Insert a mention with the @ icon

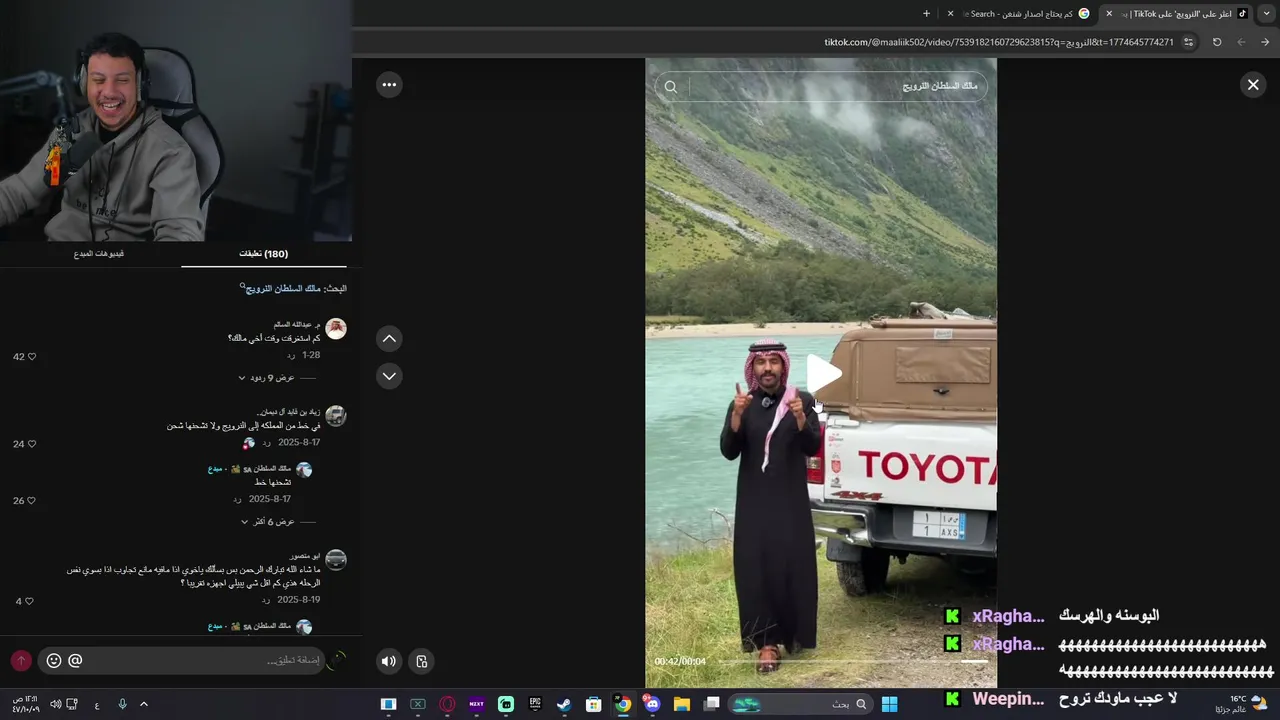point(76,661)
